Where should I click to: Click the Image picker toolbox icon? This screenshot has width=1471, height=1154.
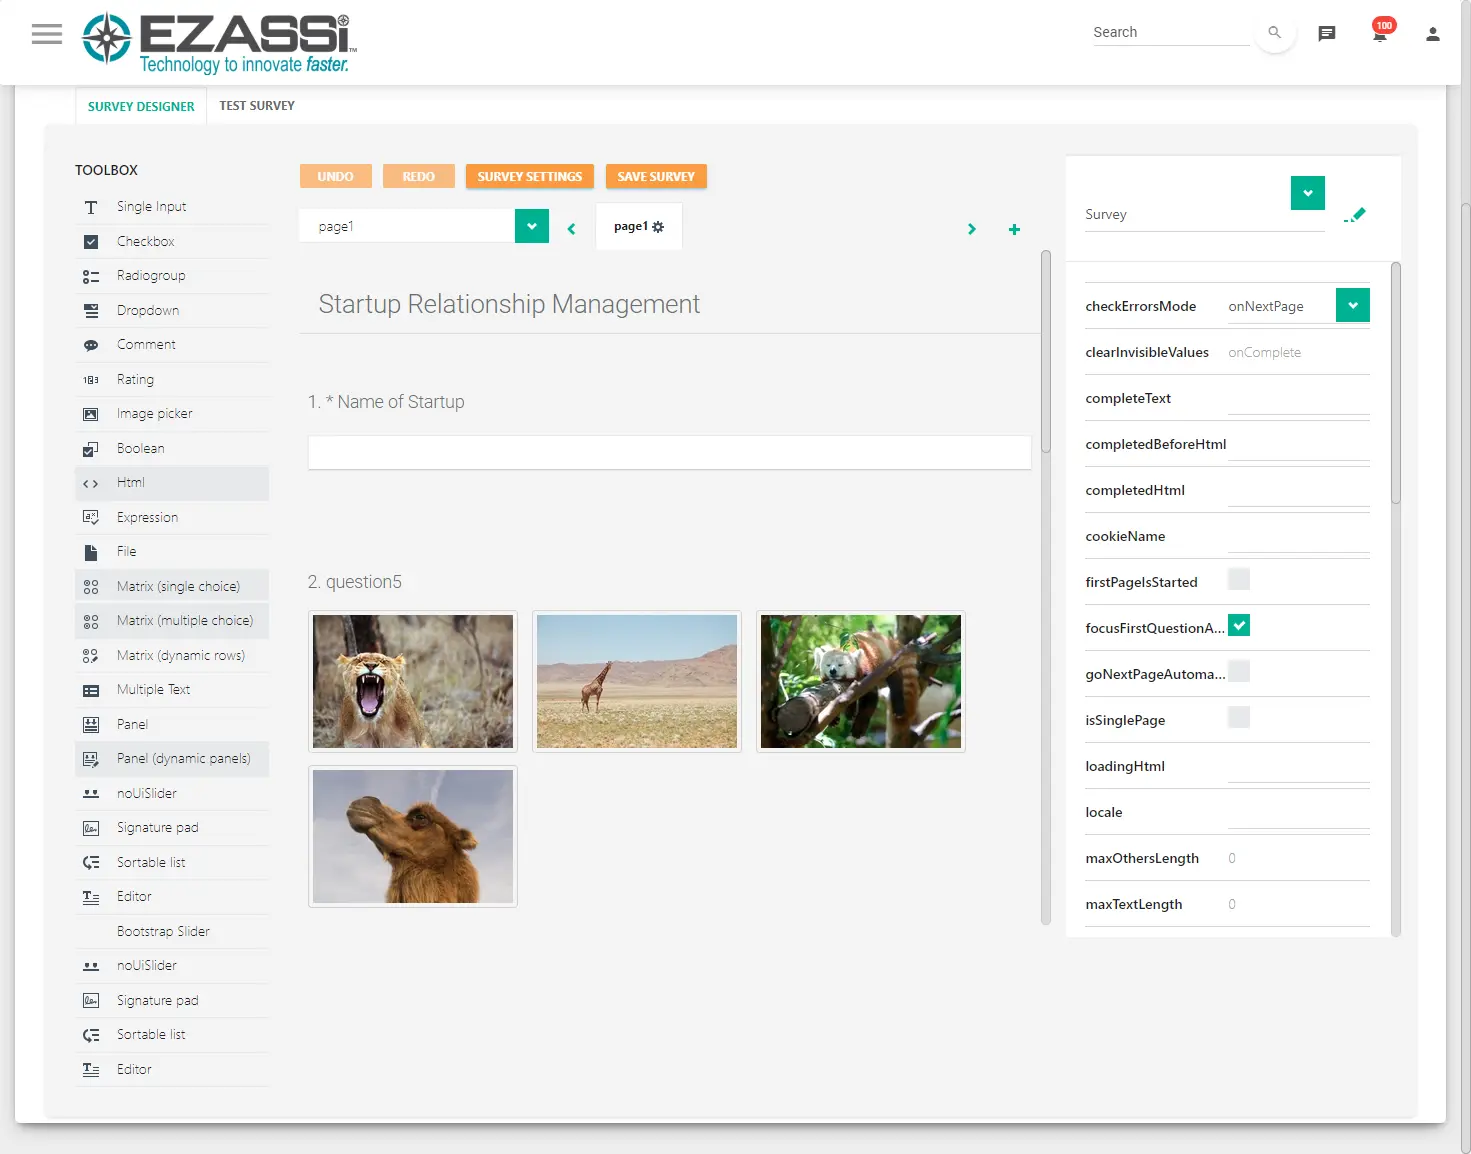[91, 414]
